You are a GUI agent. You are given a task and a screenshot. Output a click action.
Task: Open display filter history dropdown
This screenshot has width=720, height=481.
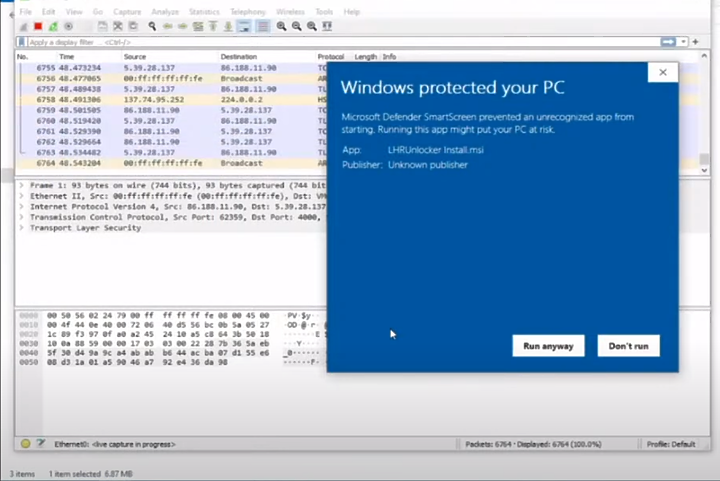(683, 42)
